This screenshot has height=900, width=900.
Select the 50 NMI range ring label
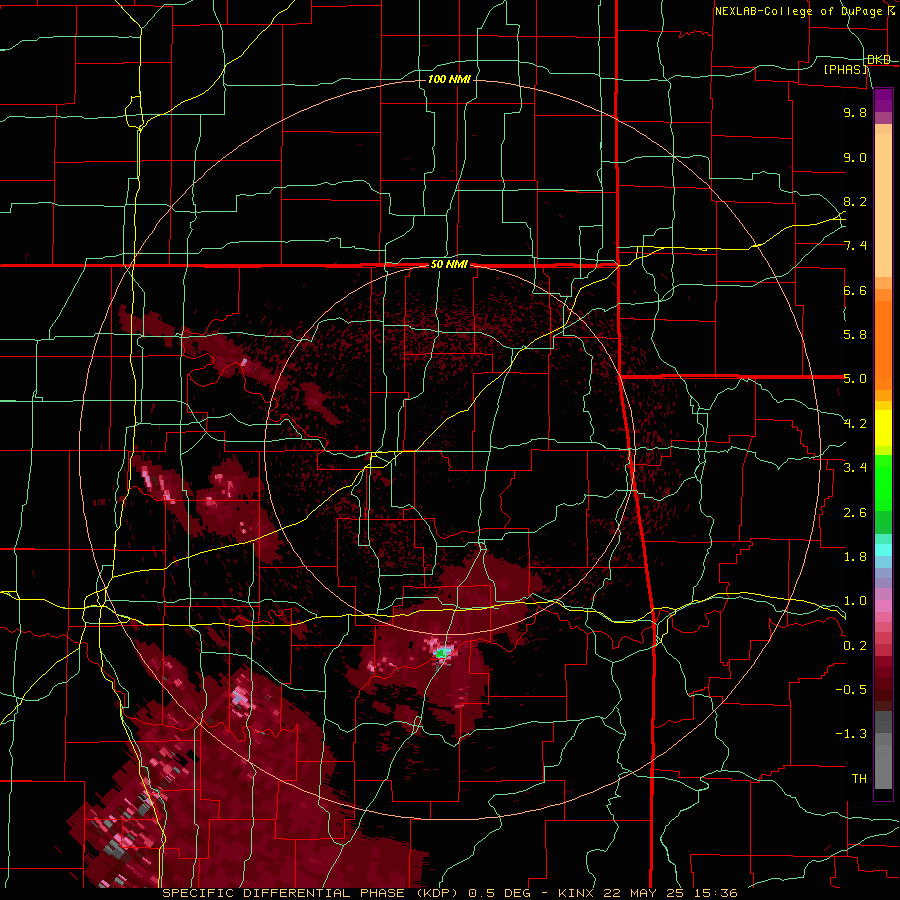coord(449,265)
